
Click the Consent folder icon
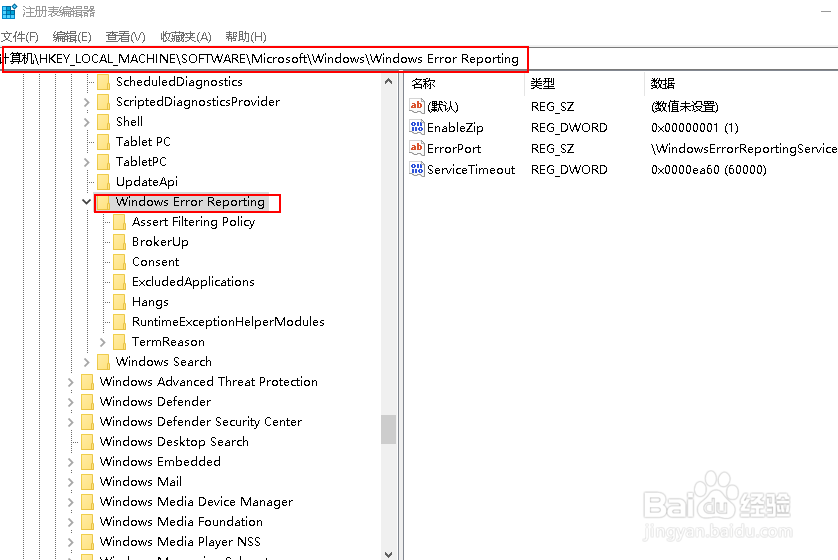(120, 262)
